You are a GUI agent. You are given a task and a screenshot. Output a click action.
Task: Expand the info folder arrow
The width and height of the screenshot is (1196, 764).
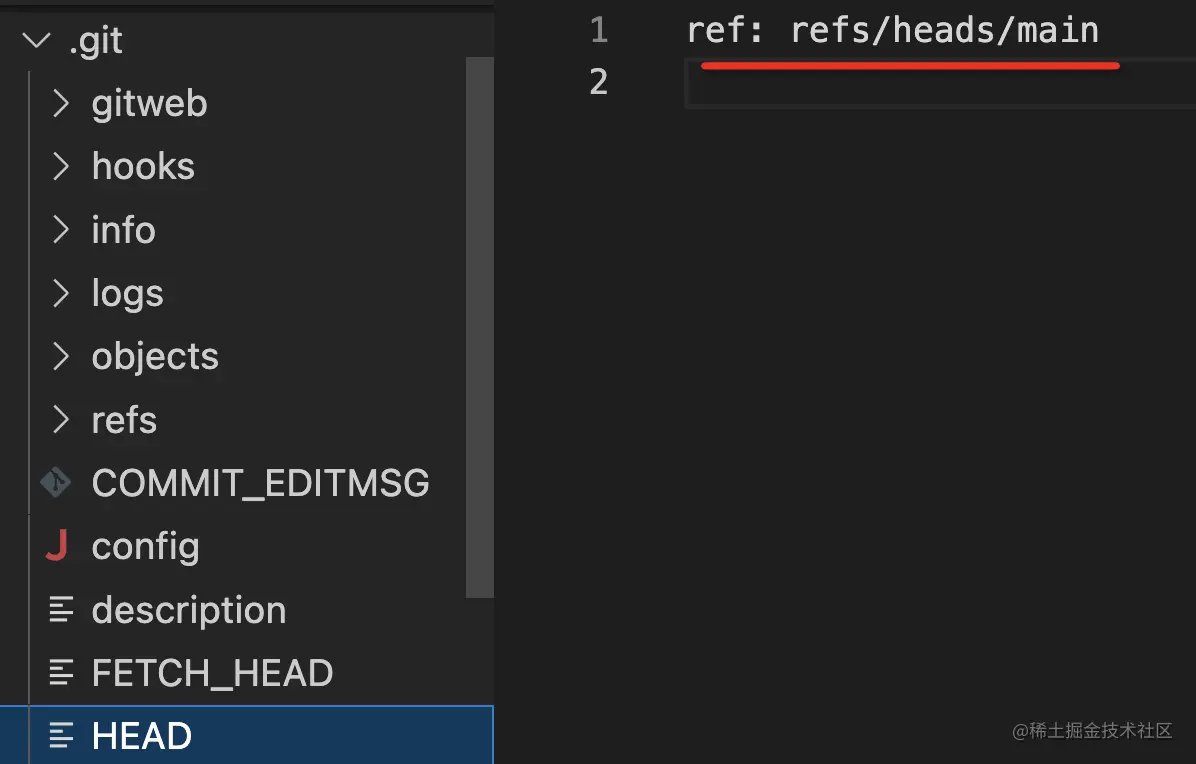tap(61, 230)
